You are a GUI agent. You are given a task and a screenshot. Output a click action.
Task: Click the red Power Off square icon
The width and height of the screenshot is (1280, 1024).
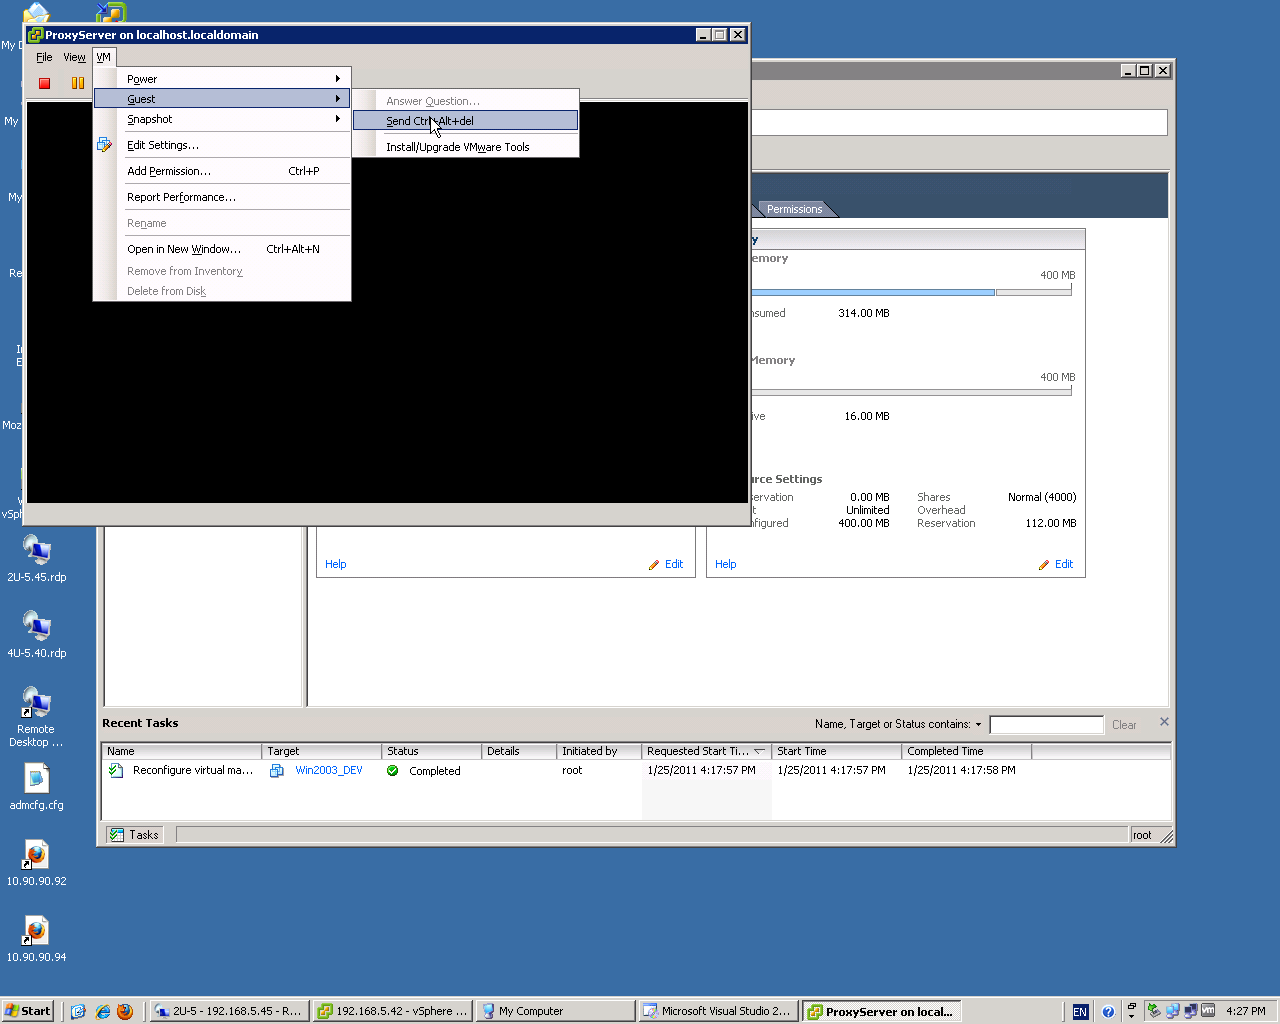pyautogui.click(x=44, y=83)
